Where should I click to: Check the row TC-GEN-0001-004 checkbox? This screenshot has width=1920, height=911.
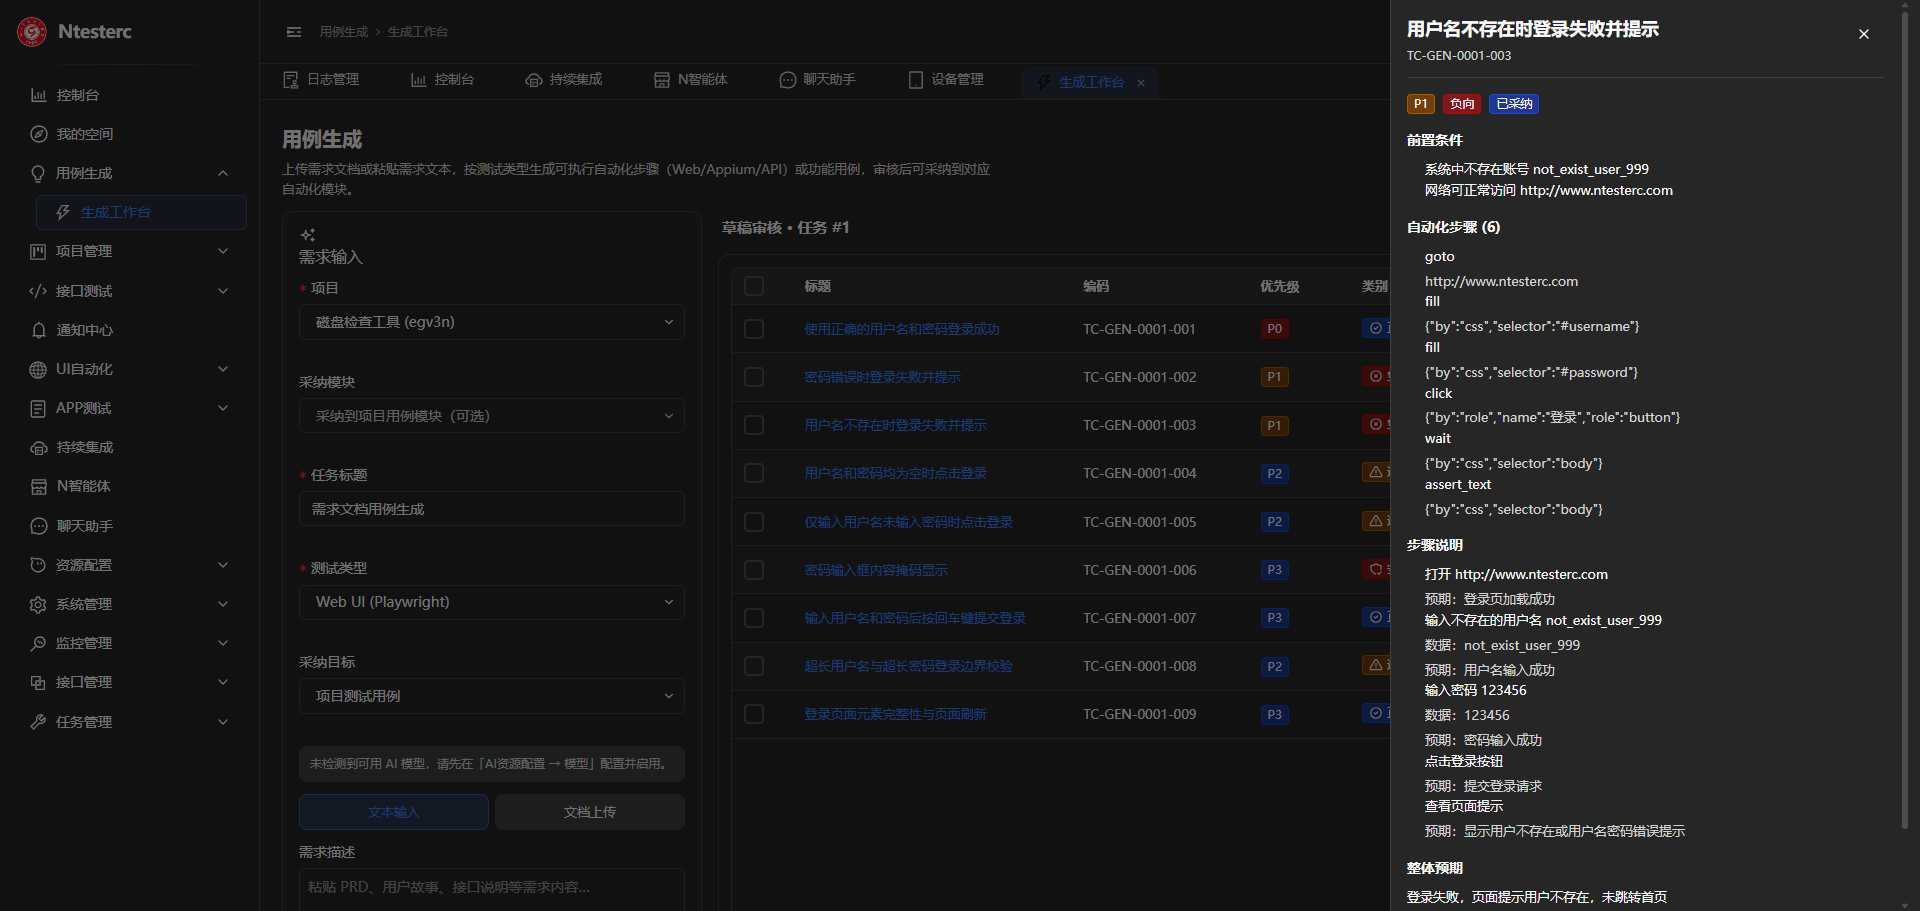click(754, 473)
